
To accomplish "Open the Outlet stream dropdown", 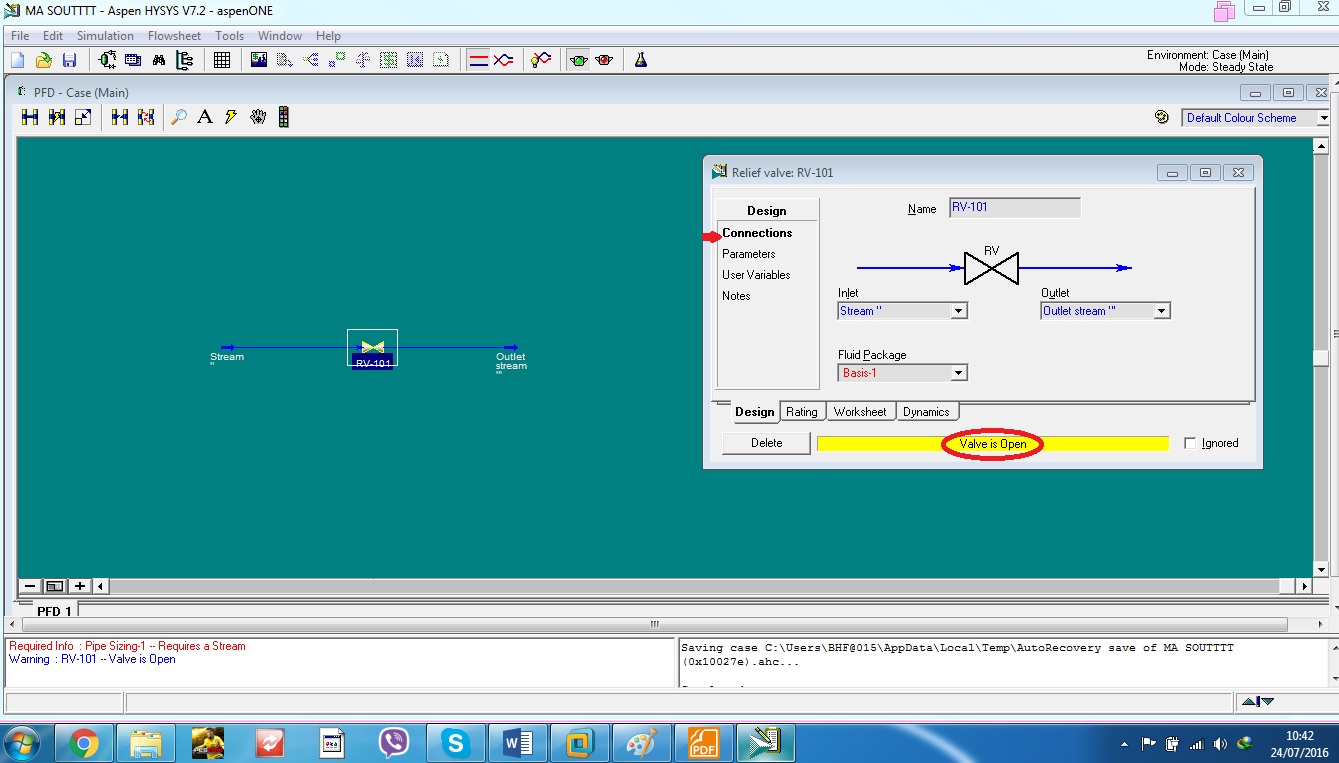I will 1162,311.
